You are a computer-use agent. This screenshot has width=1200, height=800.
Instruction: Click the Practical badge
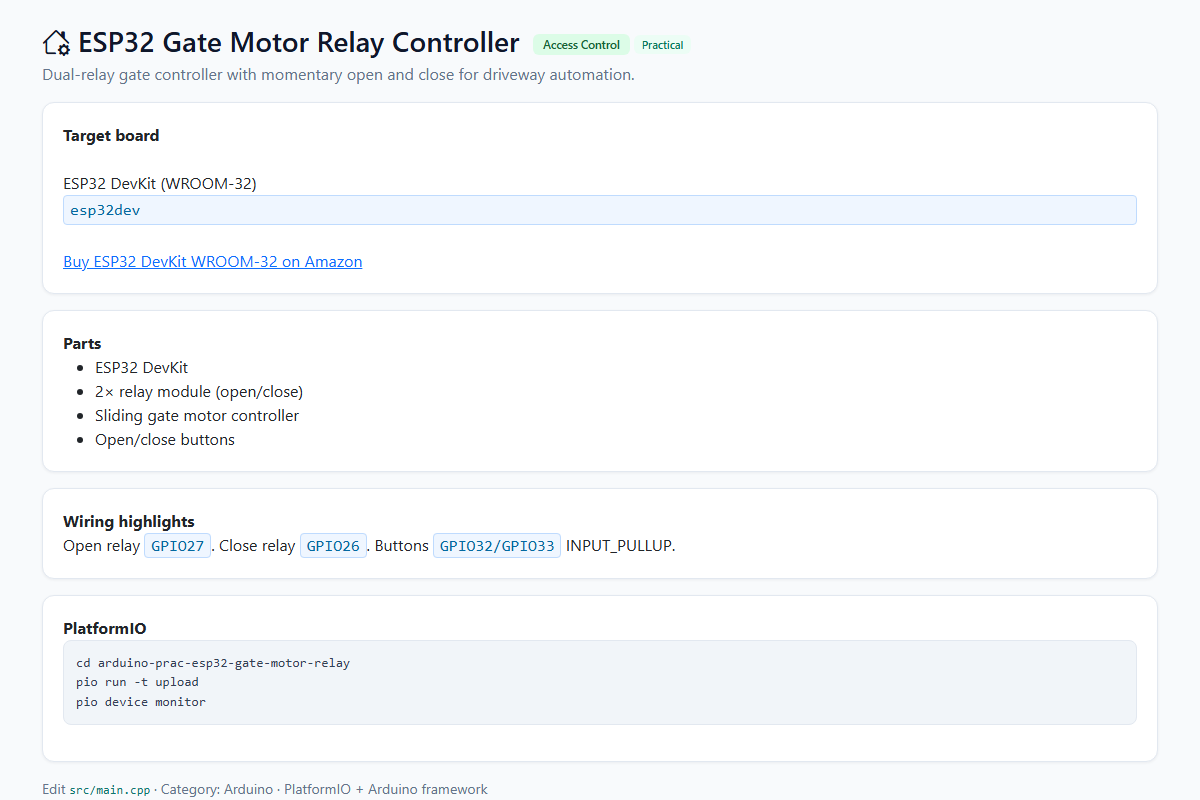click(x=662, y=45)
